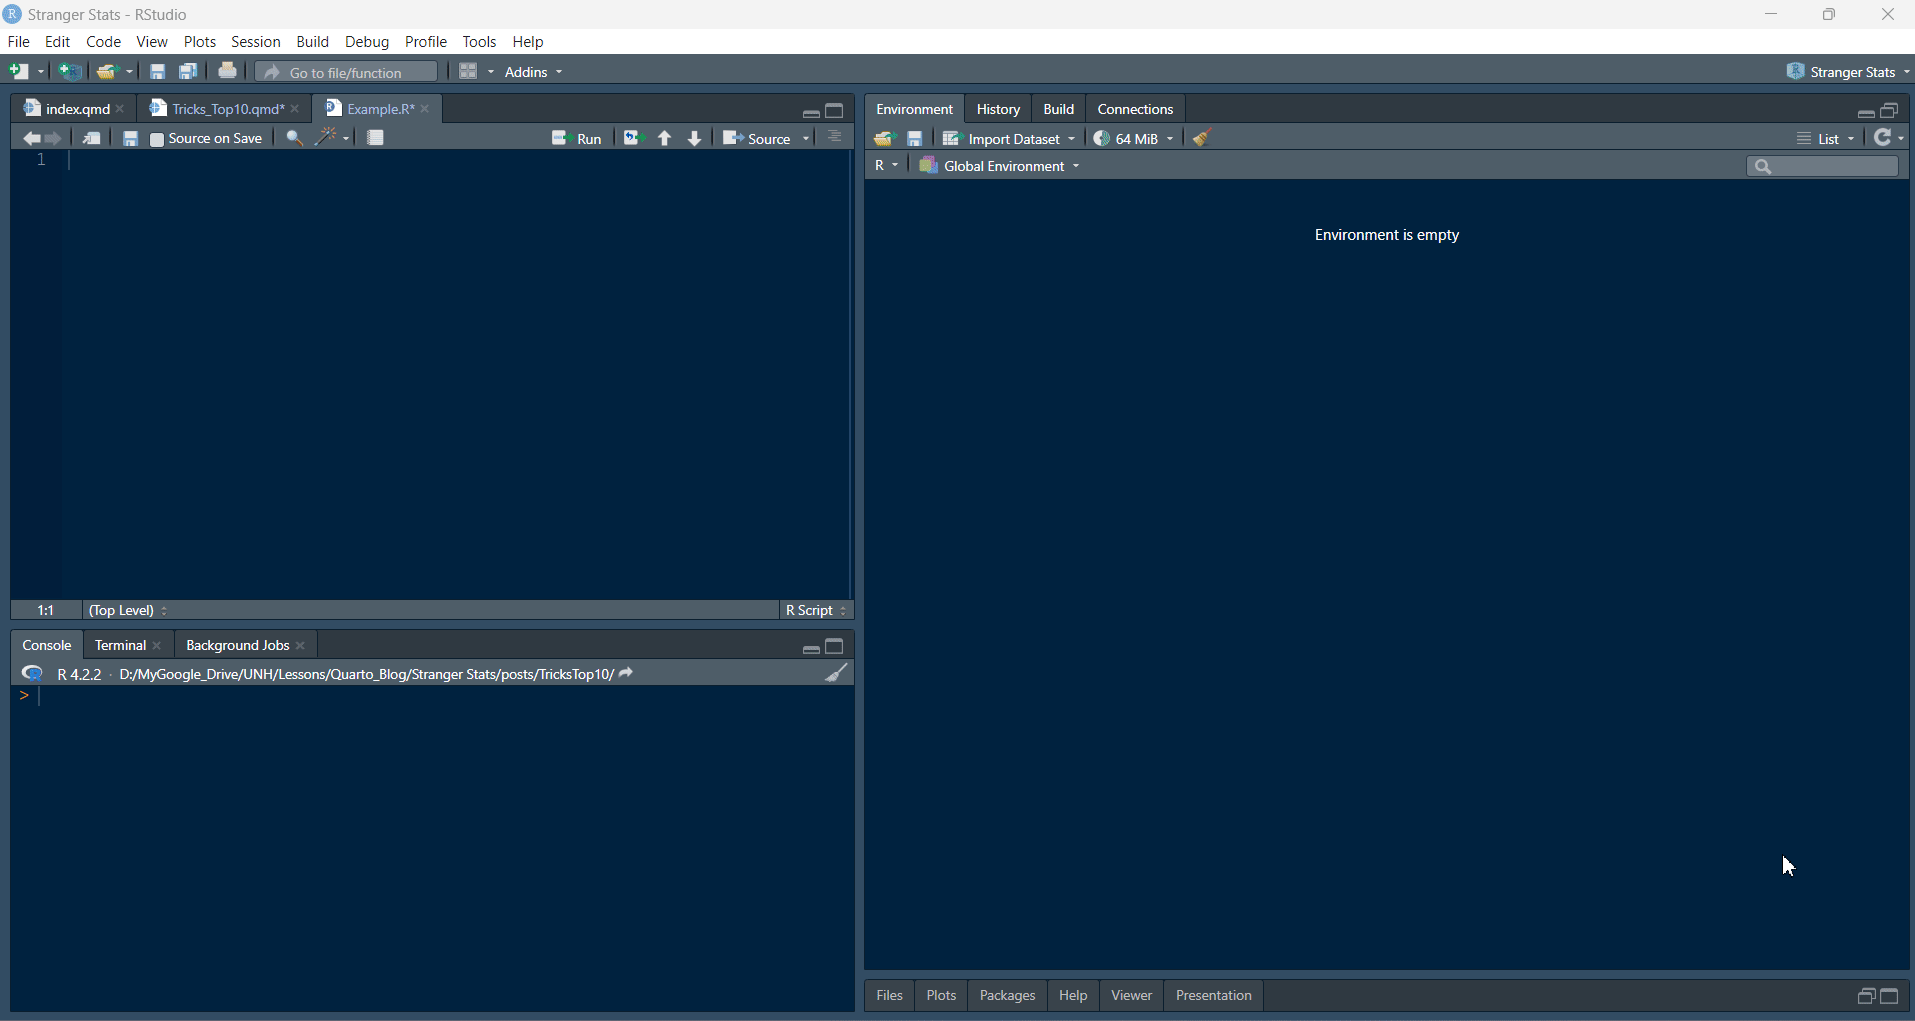Open the Tools menu
Image resolution: width=1915 pixels, height=1021 pixels.
click(x=480, y=42)
